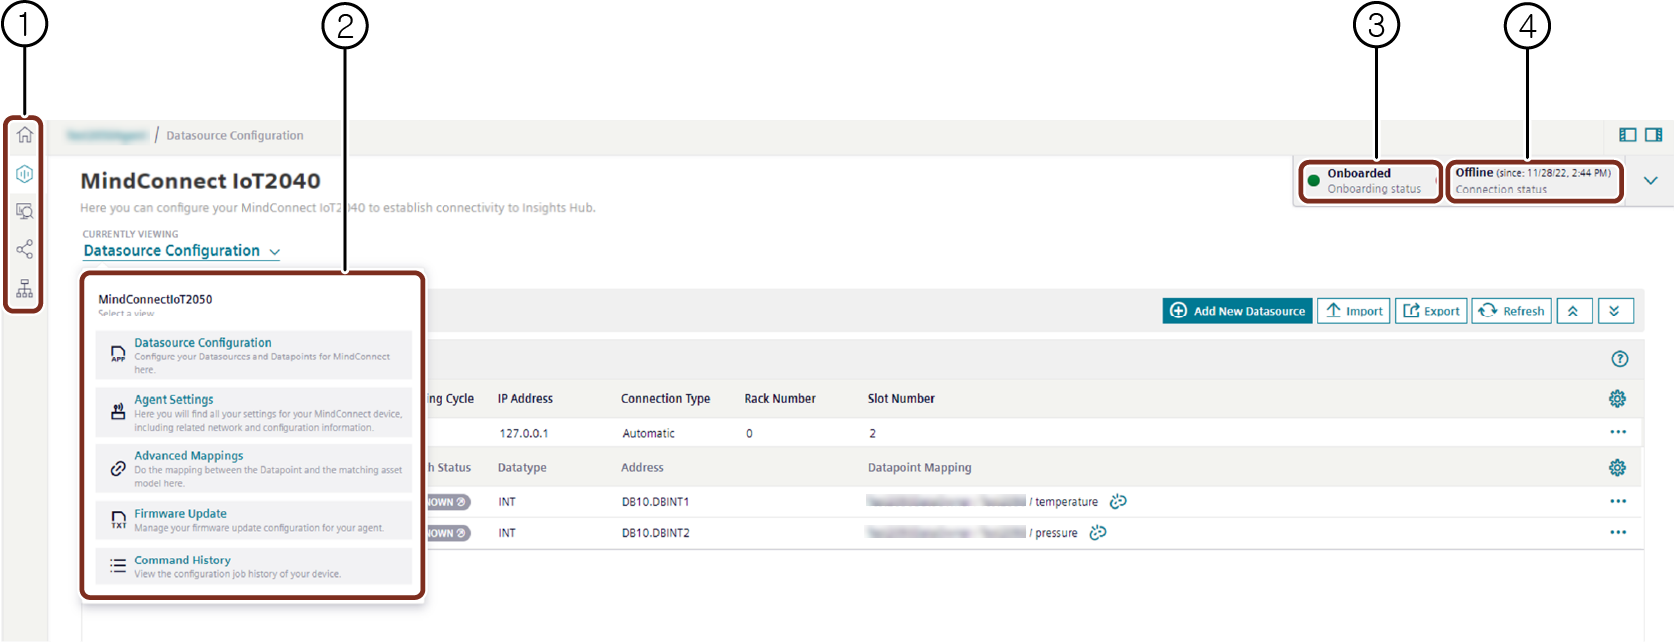This screenshot has height=642, width=1674.
Task: Click the Datasource Configuration APP icon in menu
Action: pyautogui.click(x=118, y=354)
